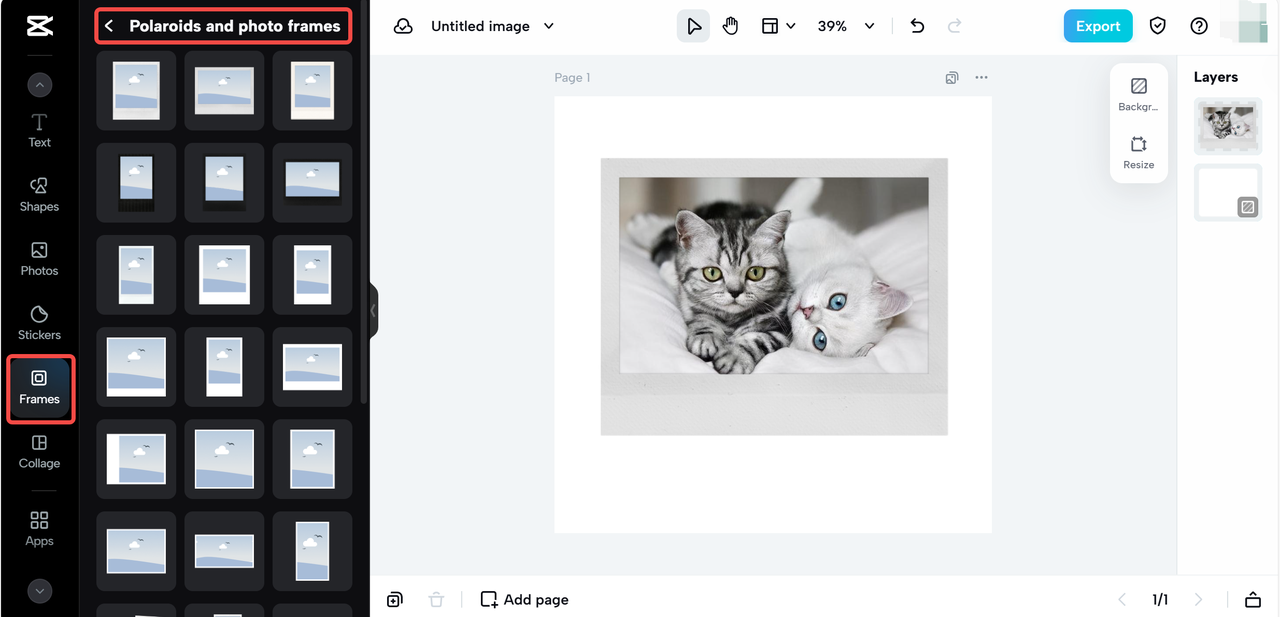Click the user profile avatar
1280x617 pixels.
(1252, 22)
